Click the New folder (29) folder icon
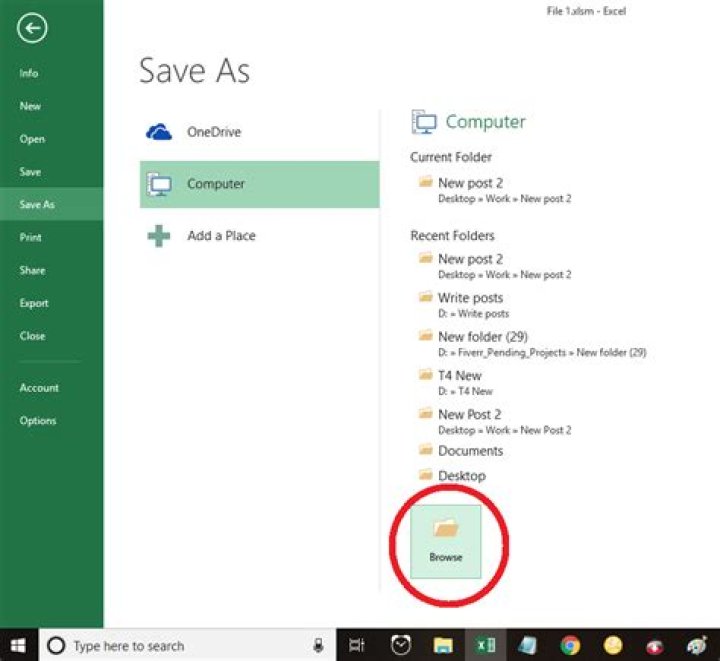 pos(425,336)
